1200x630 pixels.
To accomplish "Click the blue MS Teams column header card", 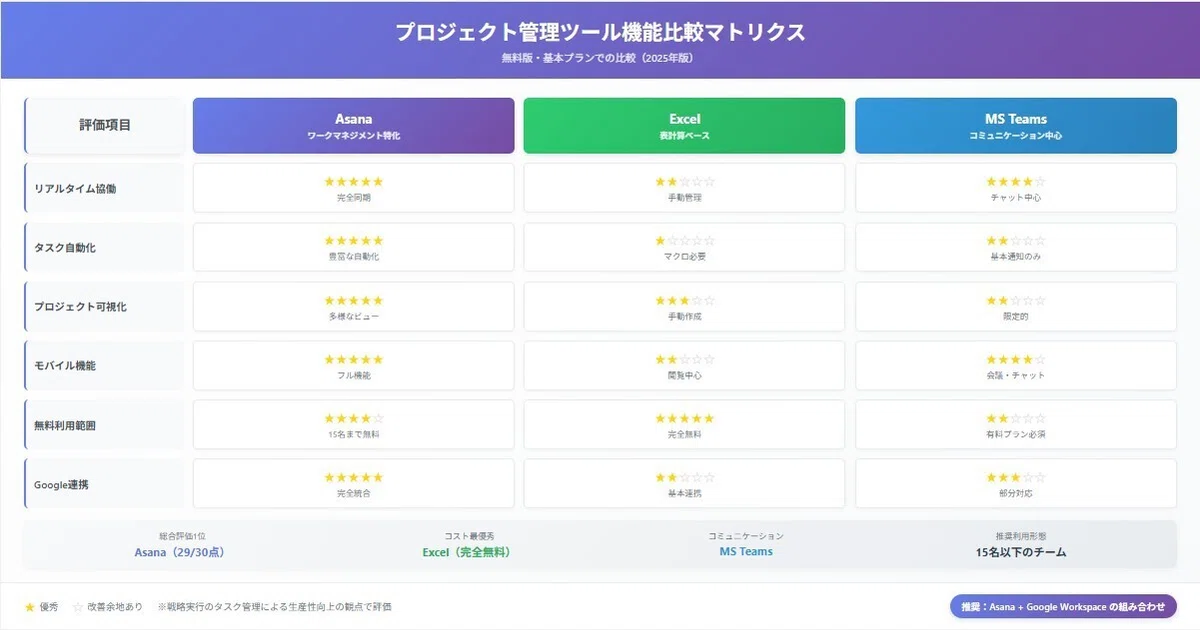I will [x=1016, y=126].
